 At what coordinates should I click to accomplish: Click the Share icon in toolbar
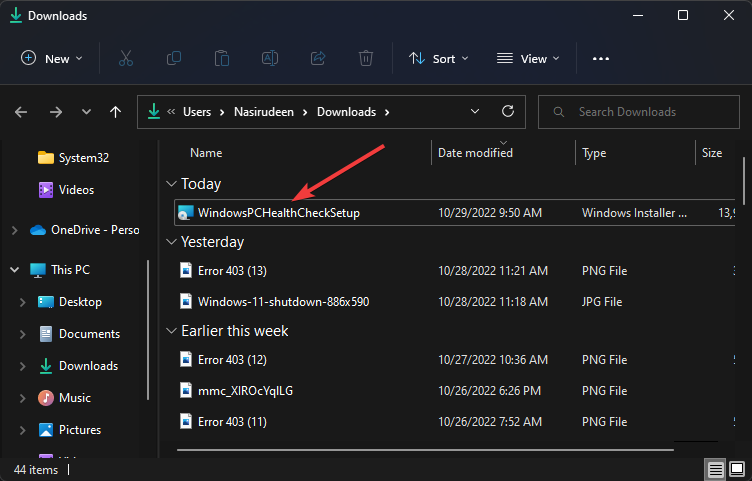[317, 59]
